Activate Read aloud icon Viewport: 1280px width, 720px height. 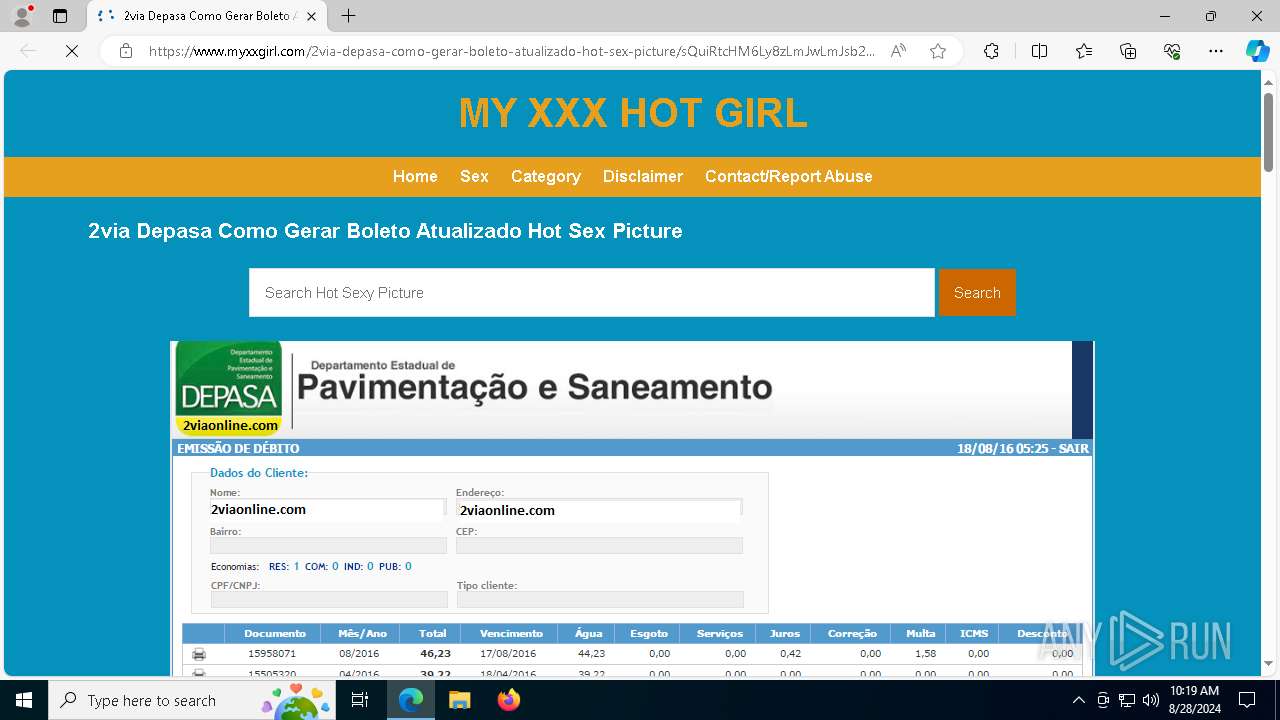point(898,51)
